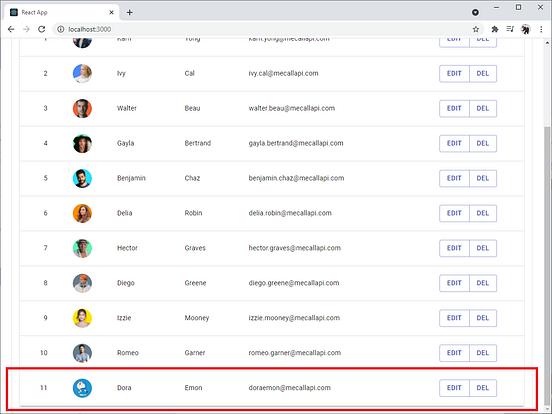Click DEL for Ivy Cal
Image resolution: width=552 pixels, height=414 pixels.
click(483, 74)
